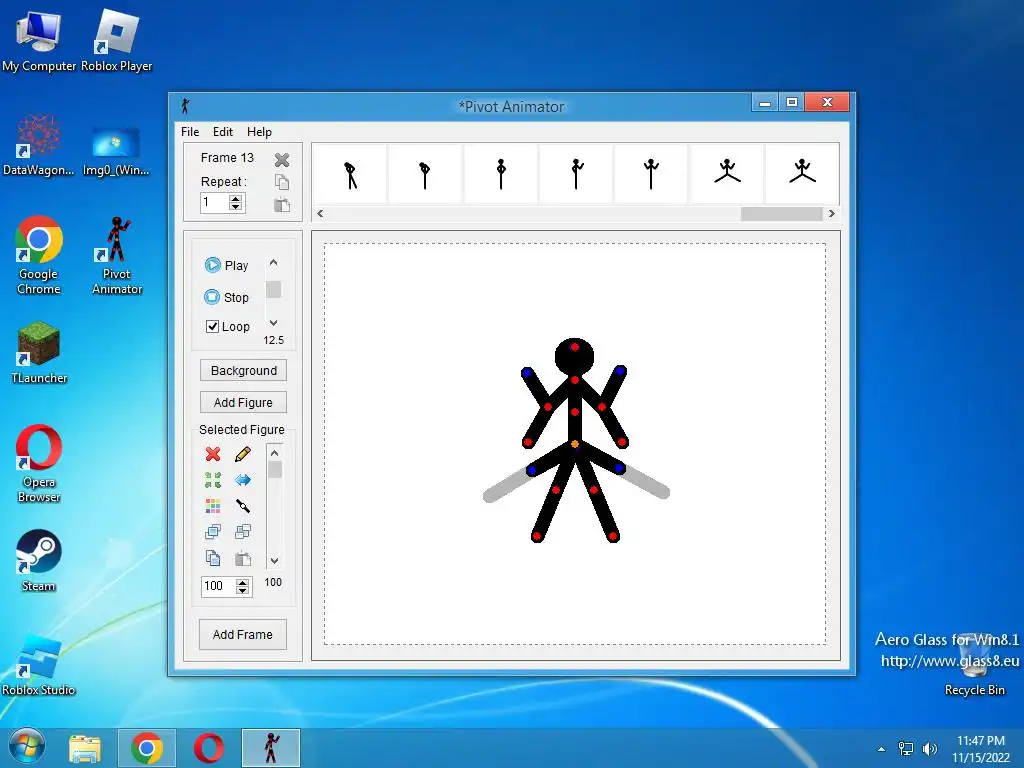Click the "Frame 13" label
Image resolution: width=1024 pixels, height=768 pixels.
click(227, 158)
